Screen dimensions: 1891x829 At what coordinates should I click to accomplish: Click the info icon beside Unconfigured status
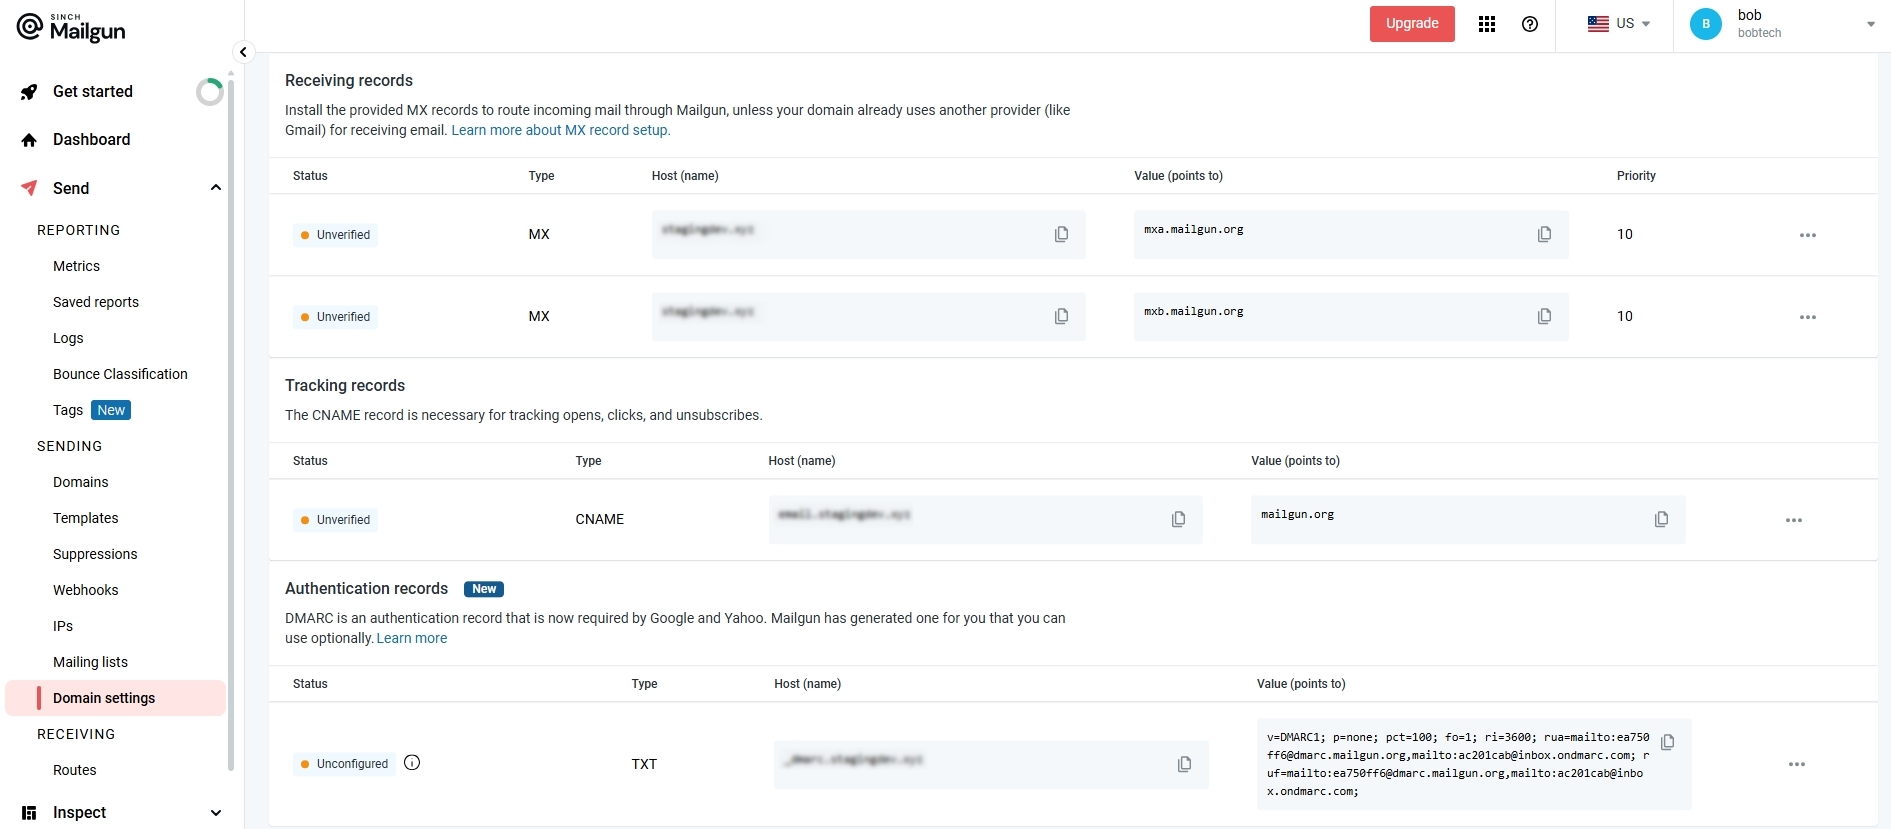click(x=412, y=763)
